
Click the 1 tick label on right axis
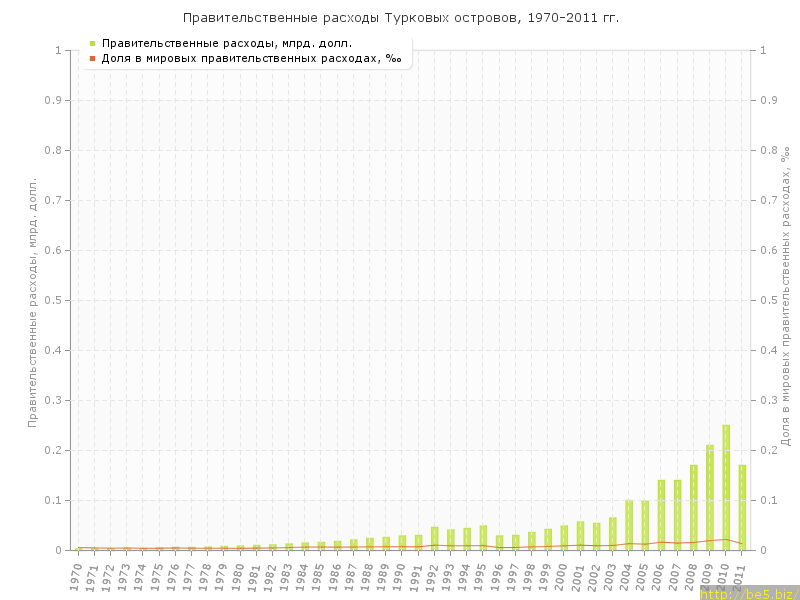point(763,50)
